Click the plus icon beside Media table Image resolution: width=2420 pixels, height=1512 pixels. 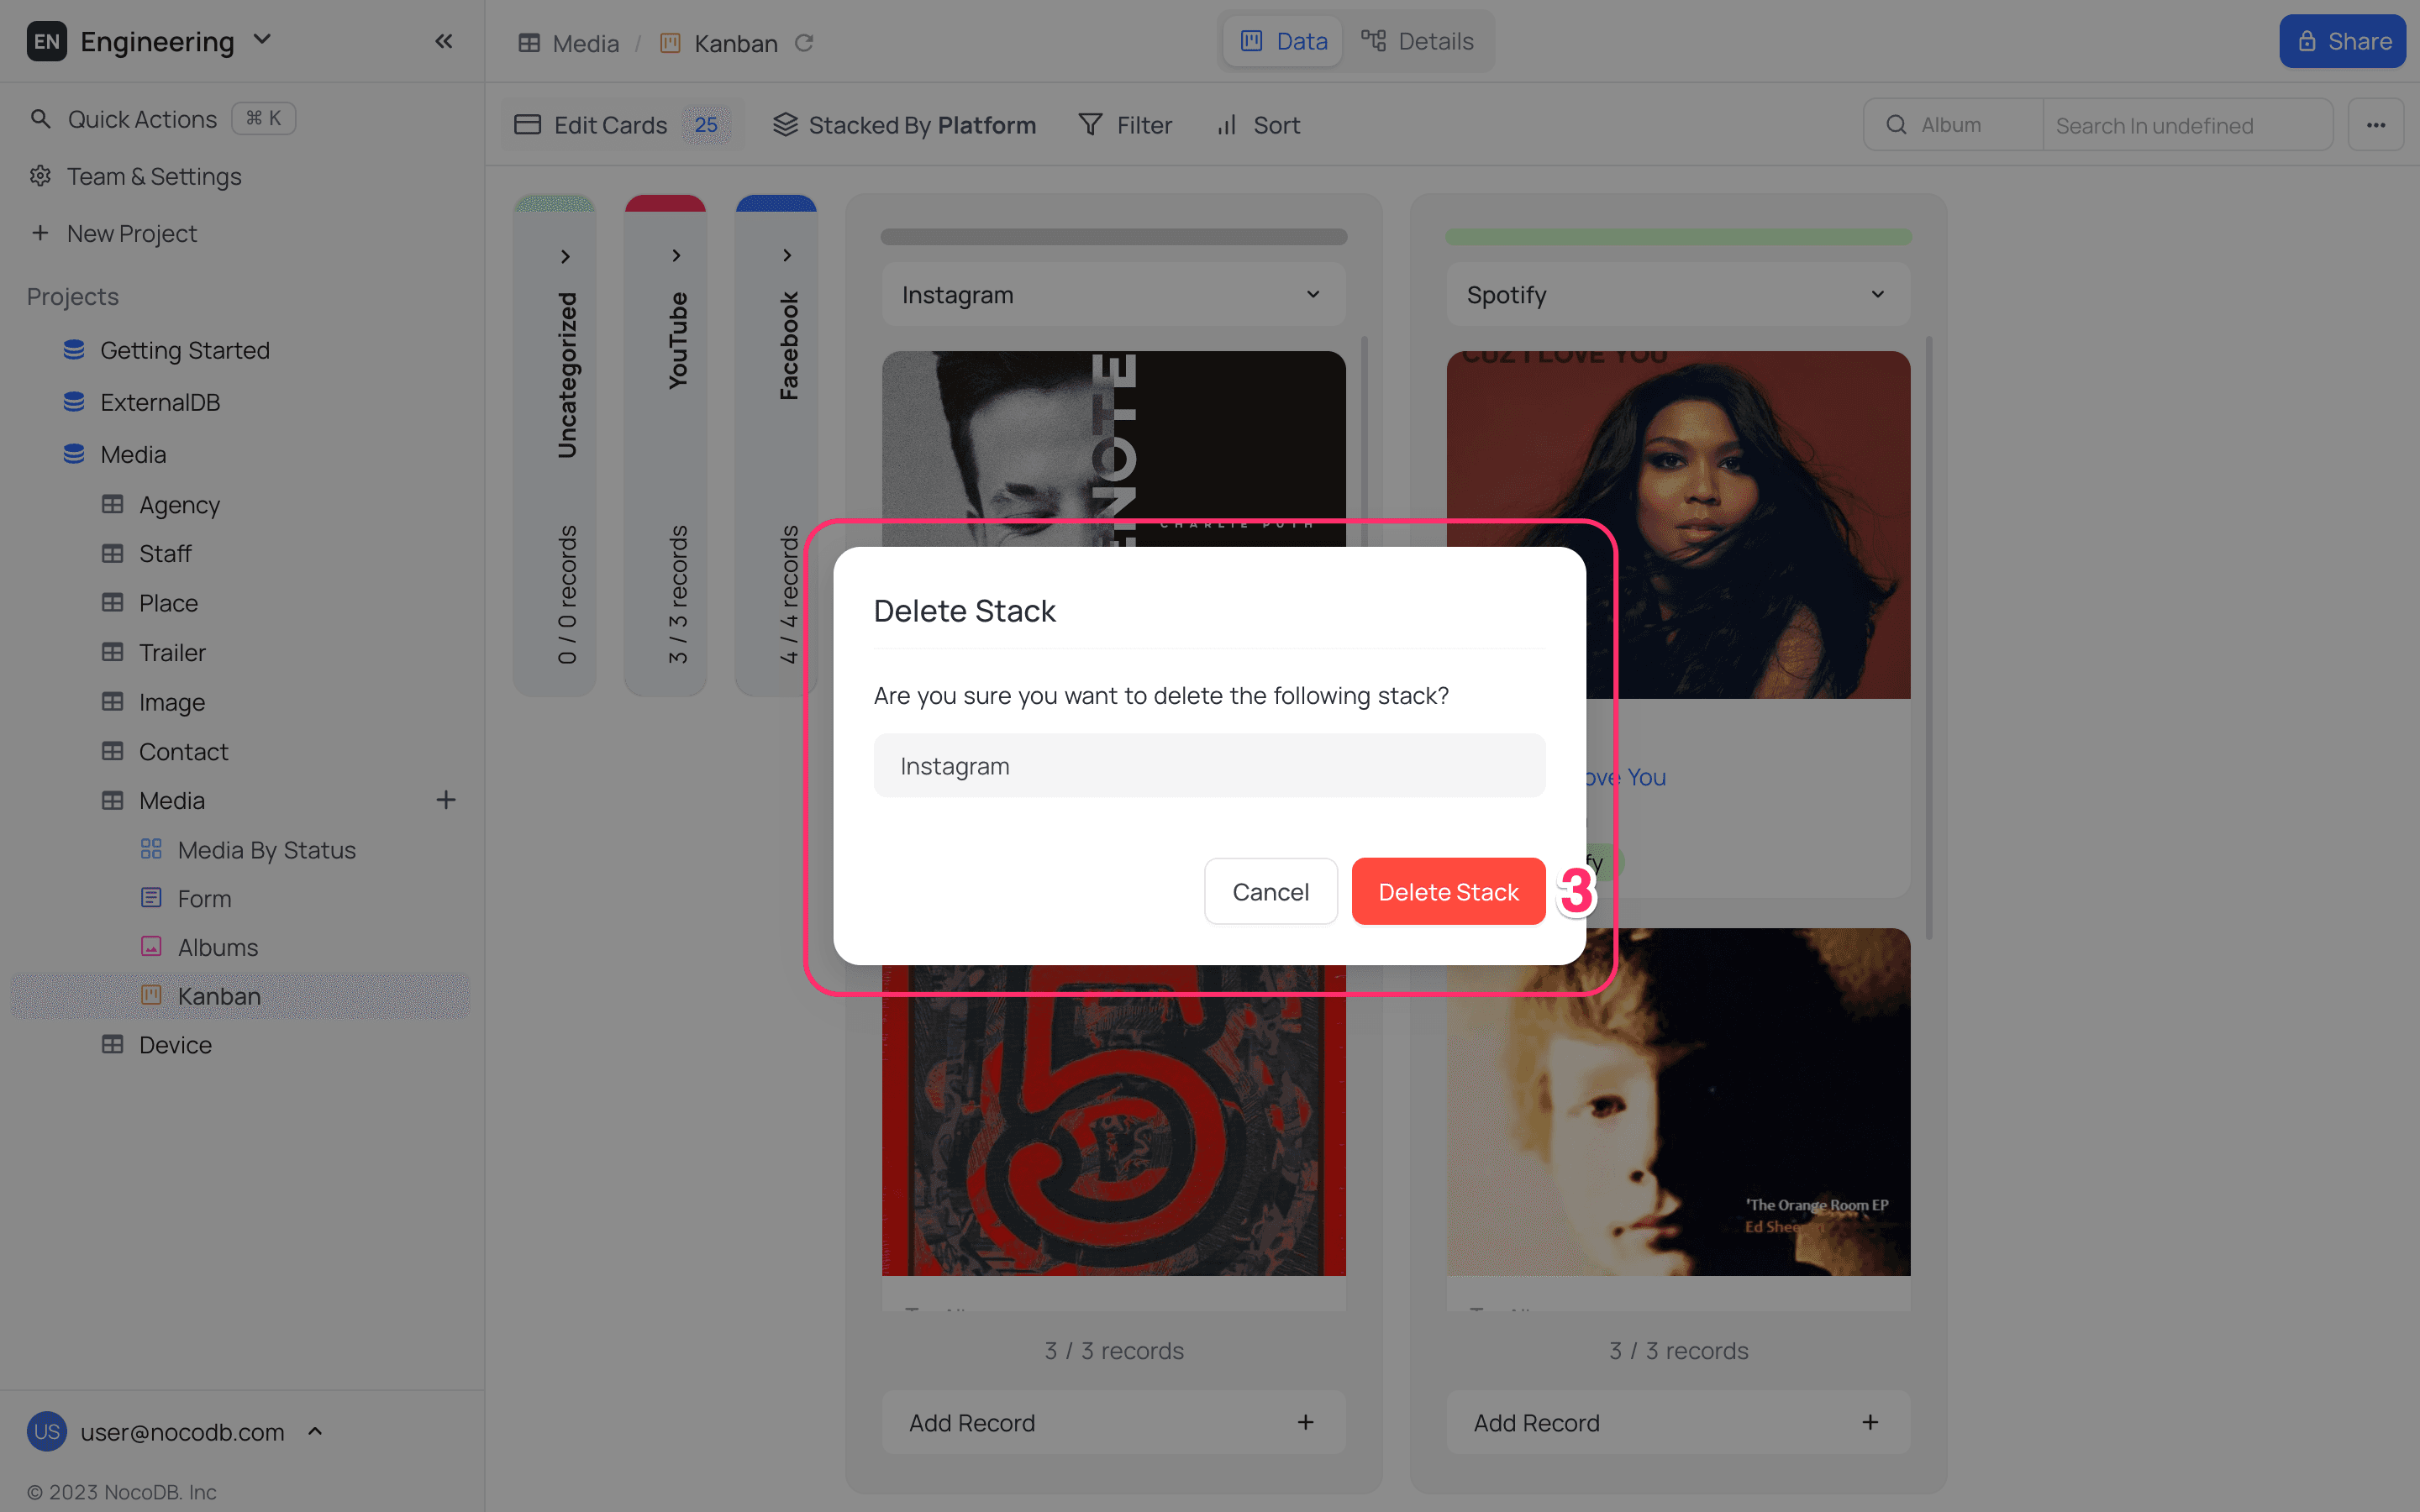click(x=446, y=800)
